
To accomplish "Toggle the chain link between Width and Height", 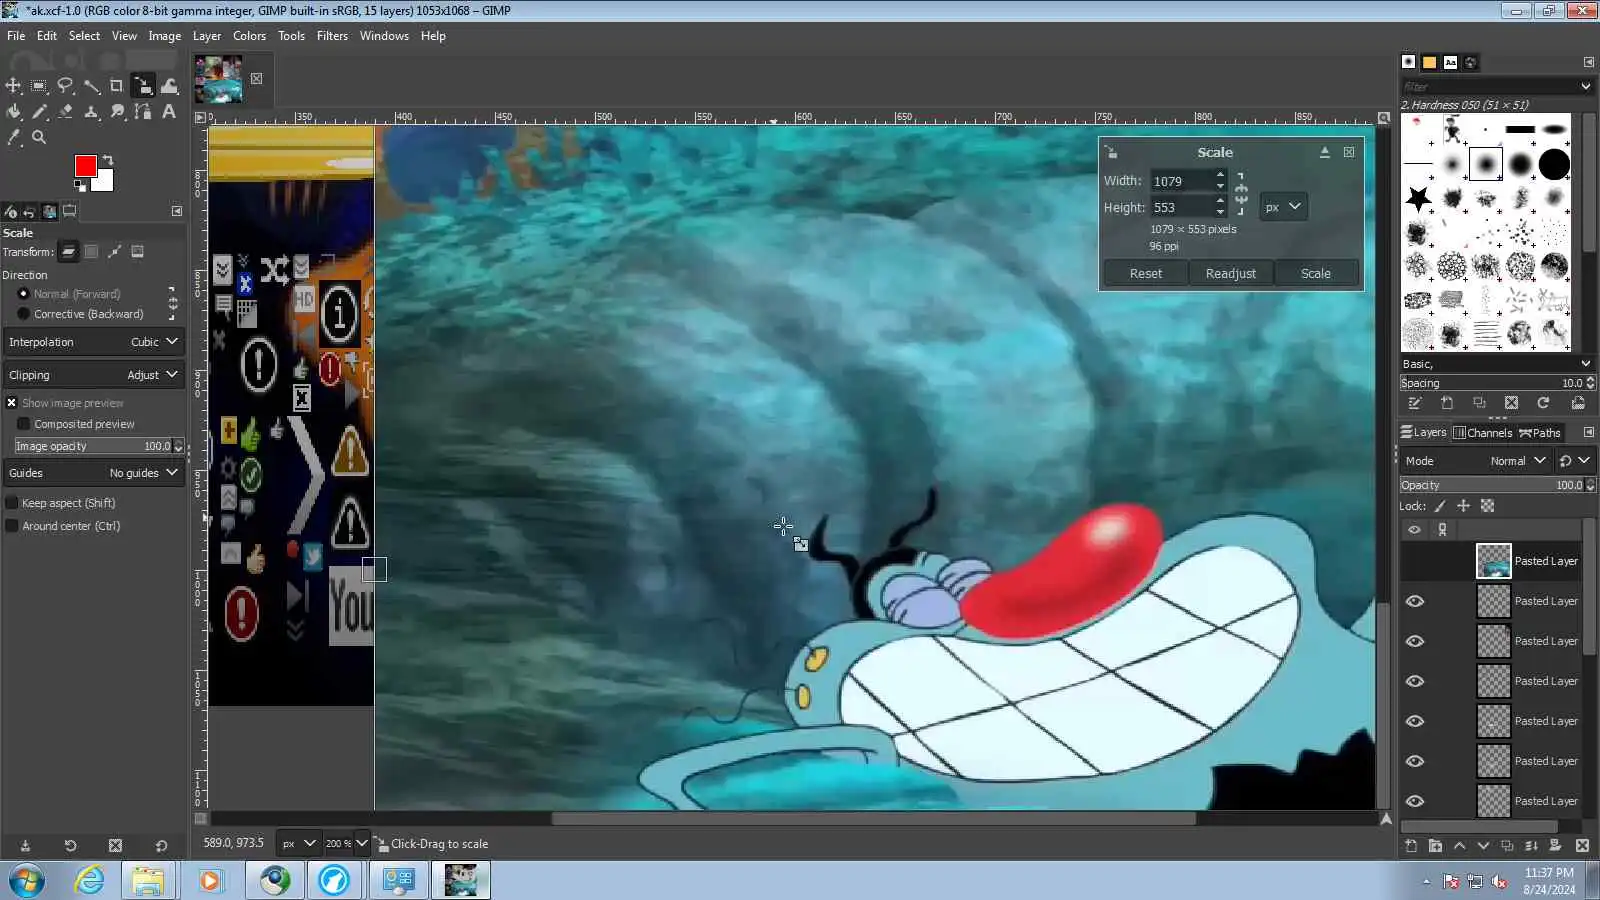I will tap(1241, 194).
